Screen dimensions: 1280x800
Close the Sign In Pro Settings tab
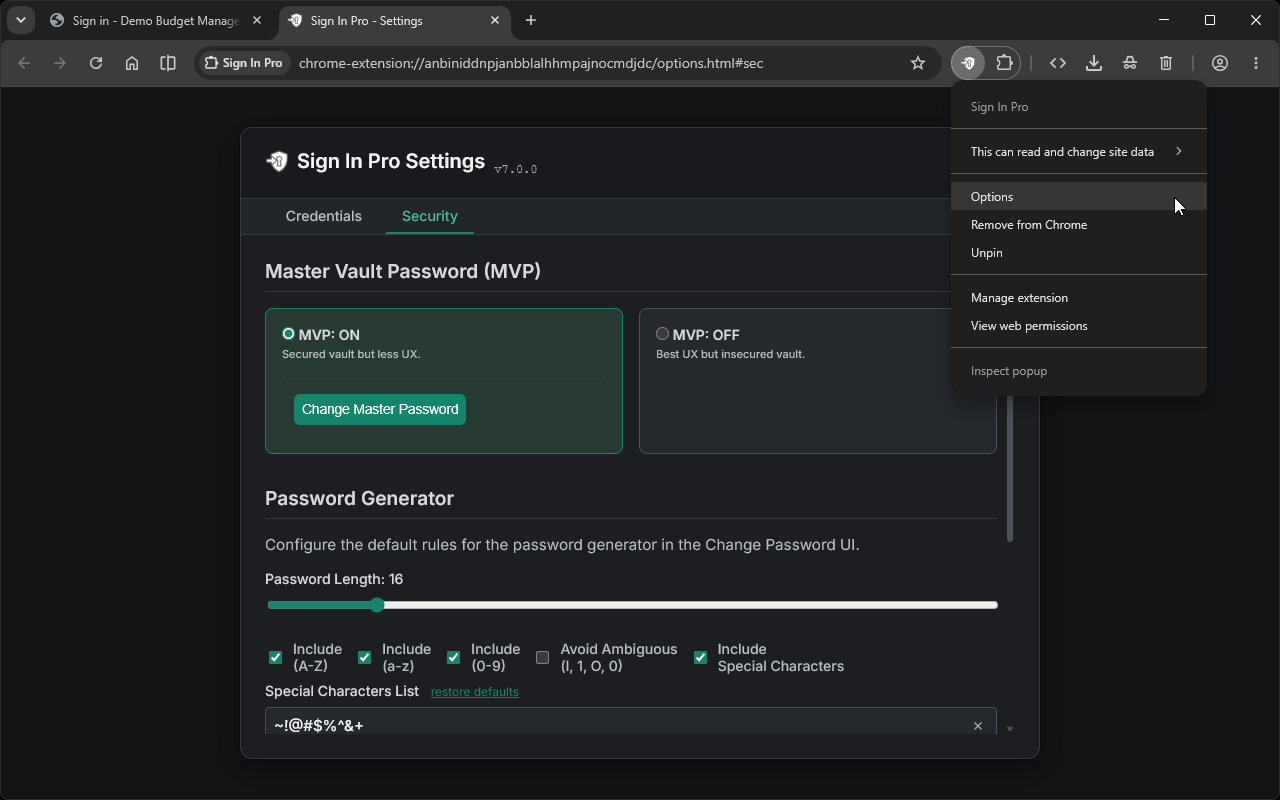point(495,20)
